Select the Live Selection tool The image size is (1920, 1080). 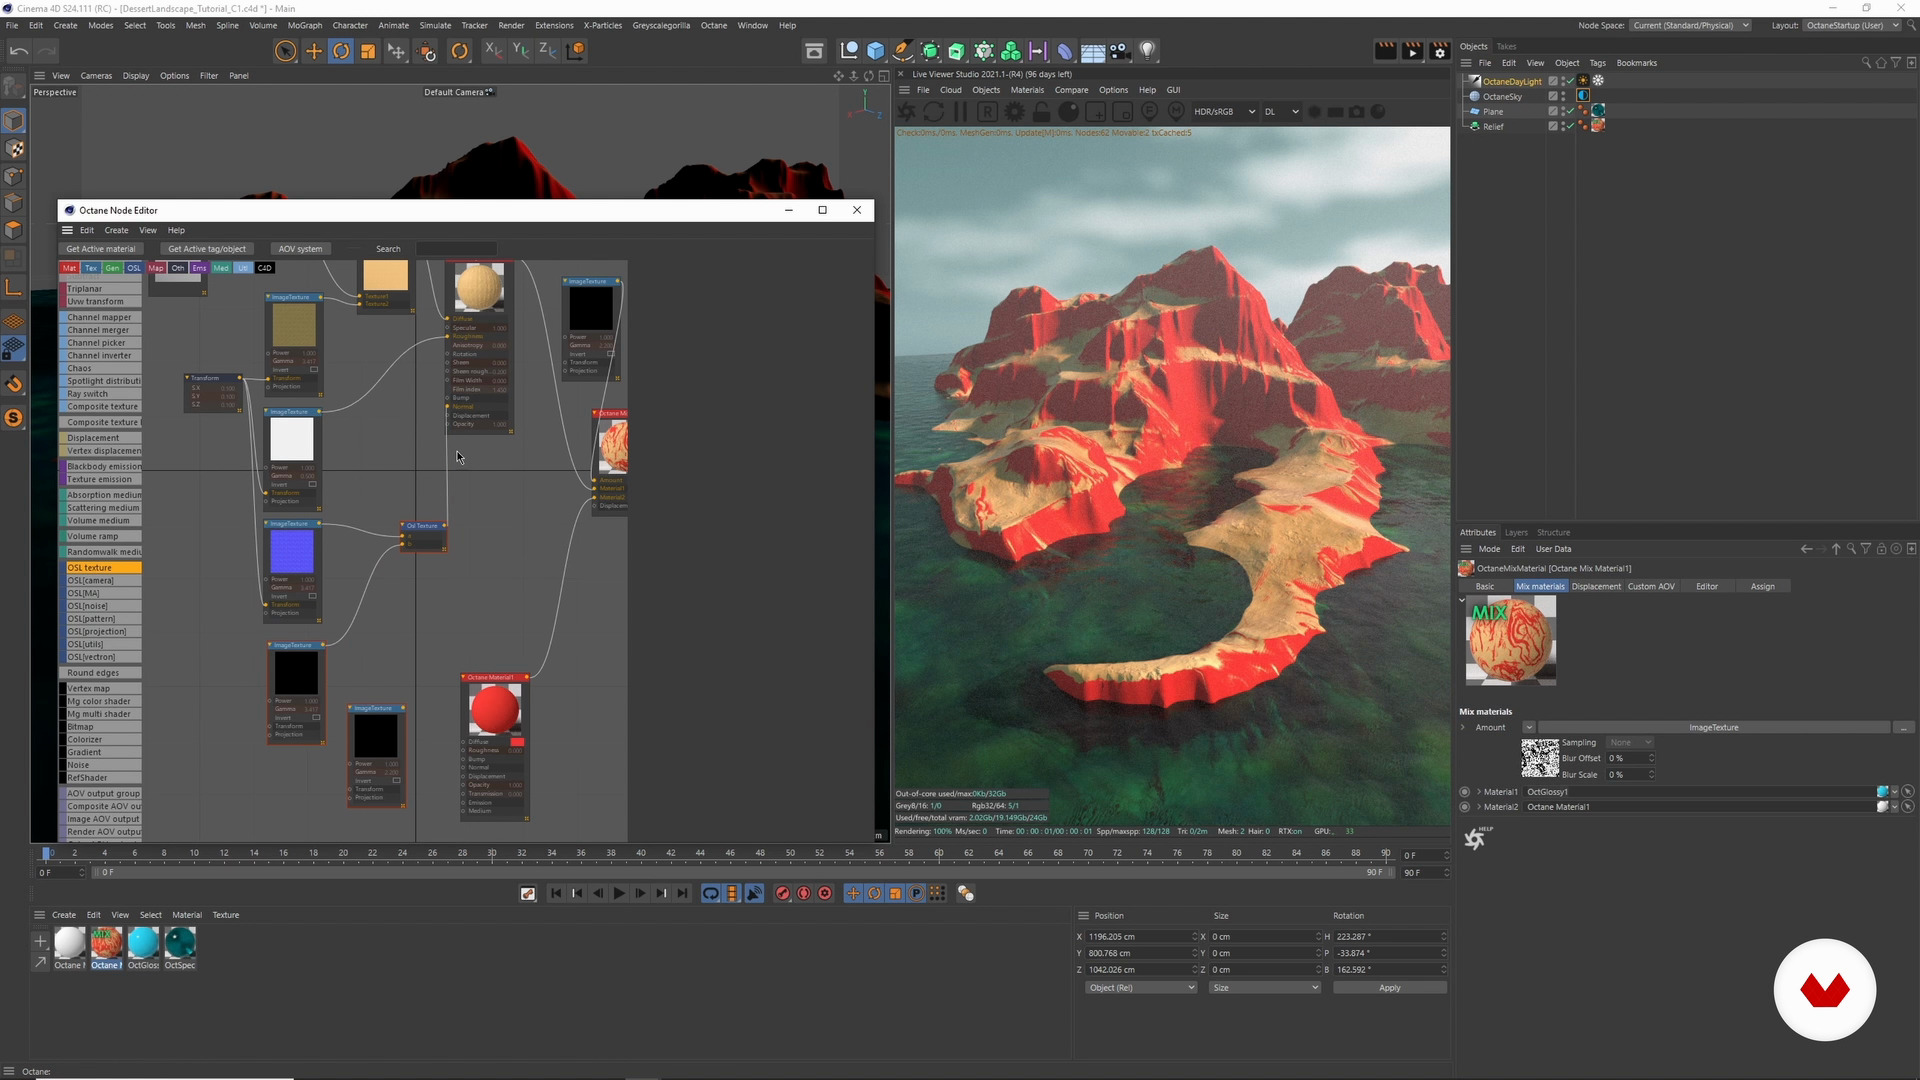[x=285, y=51]
